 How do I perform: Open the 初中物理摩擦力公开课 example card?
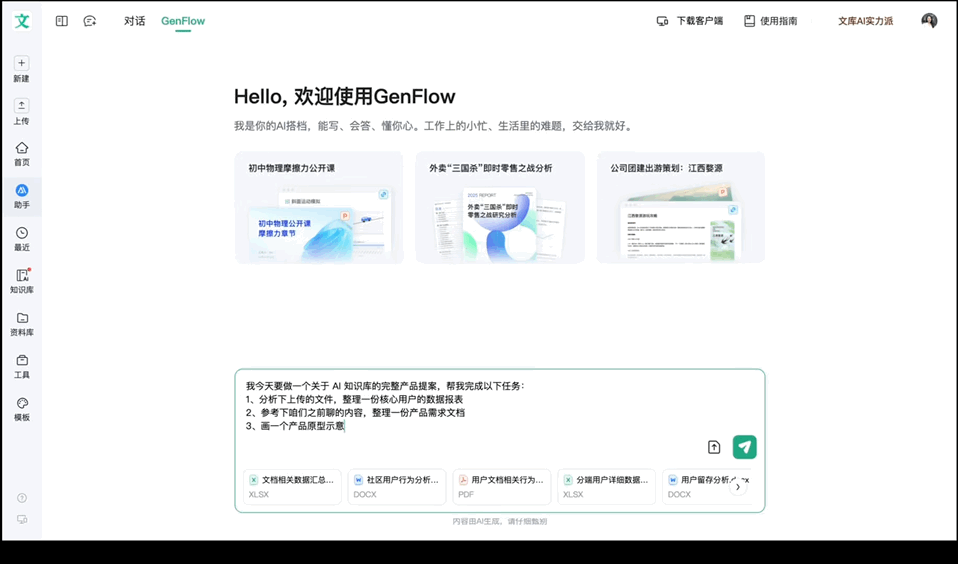coord(319,207)
